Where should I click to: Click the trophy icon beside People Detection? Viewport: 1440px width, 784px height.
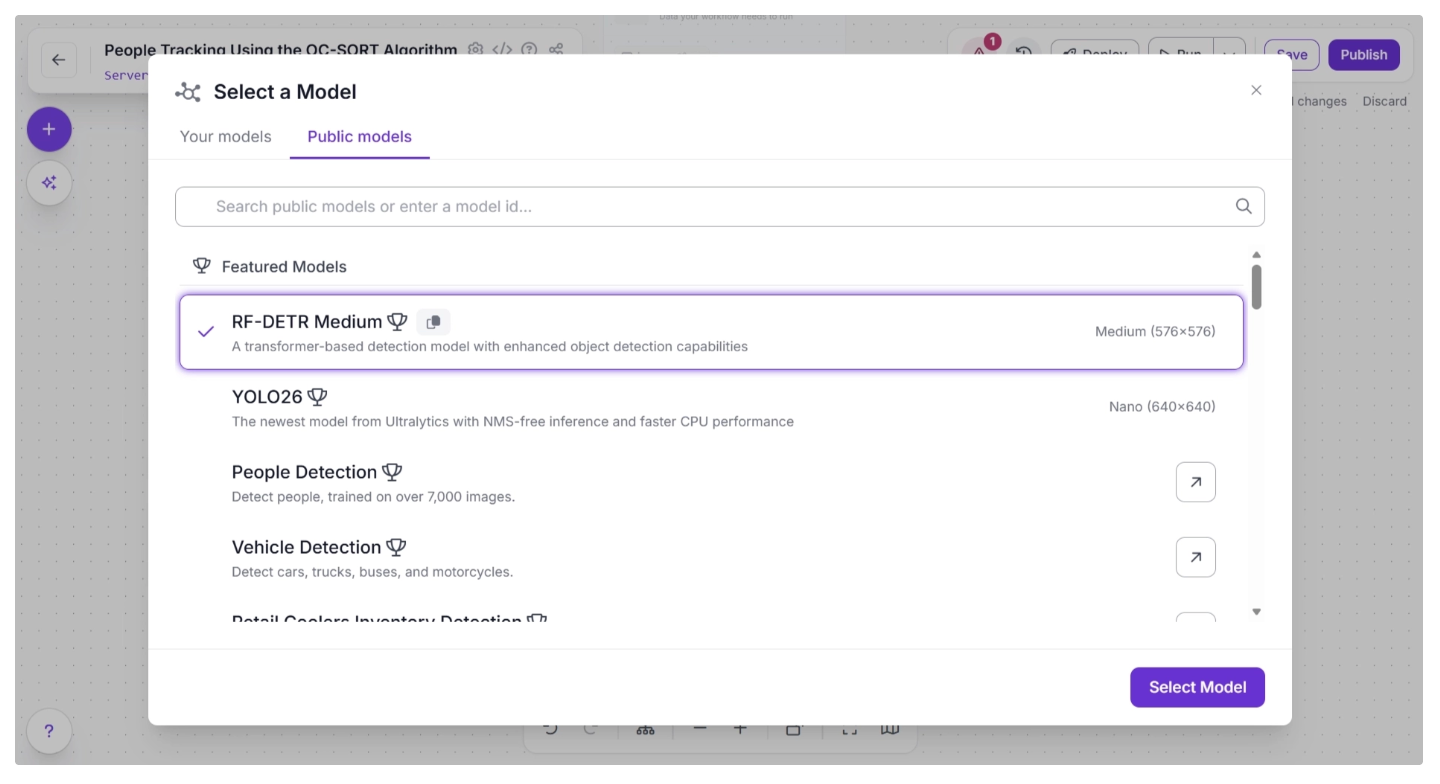click(x=392, y=472)
